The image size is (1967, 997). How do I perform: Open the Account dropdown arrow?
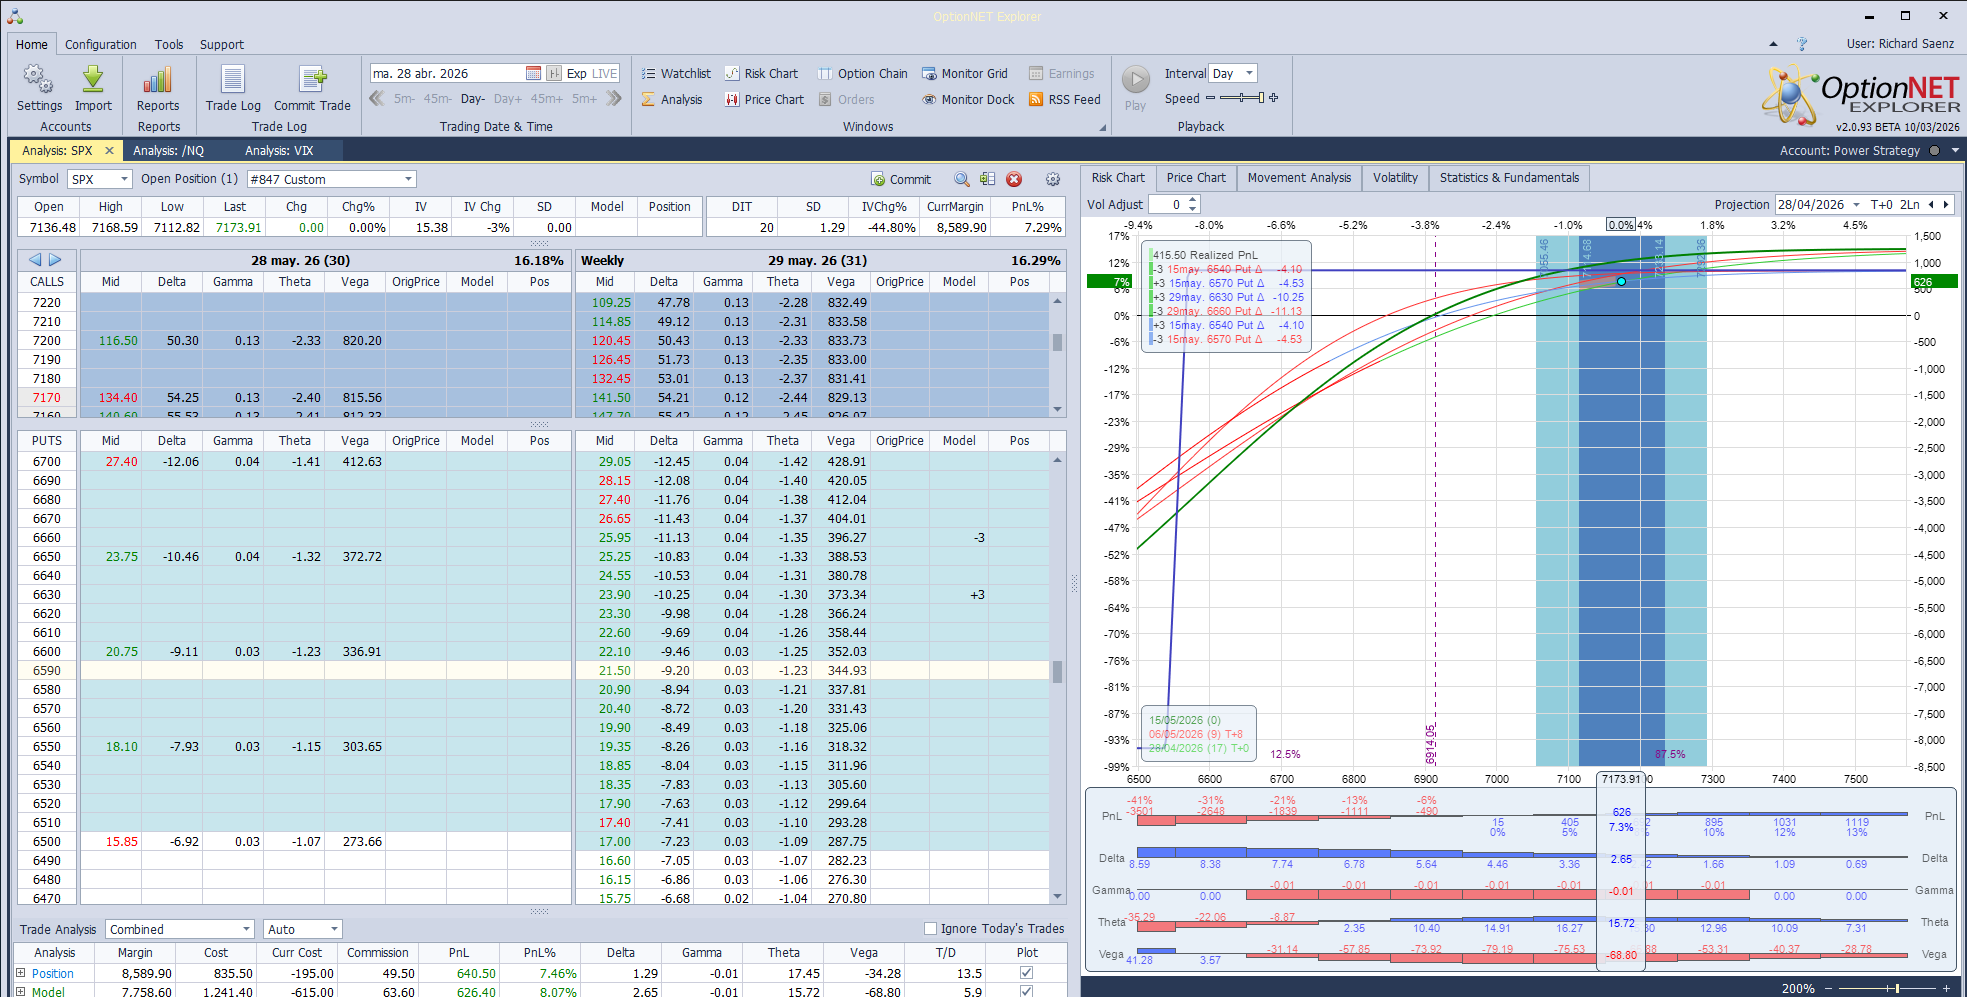(x=1955, y=150)
